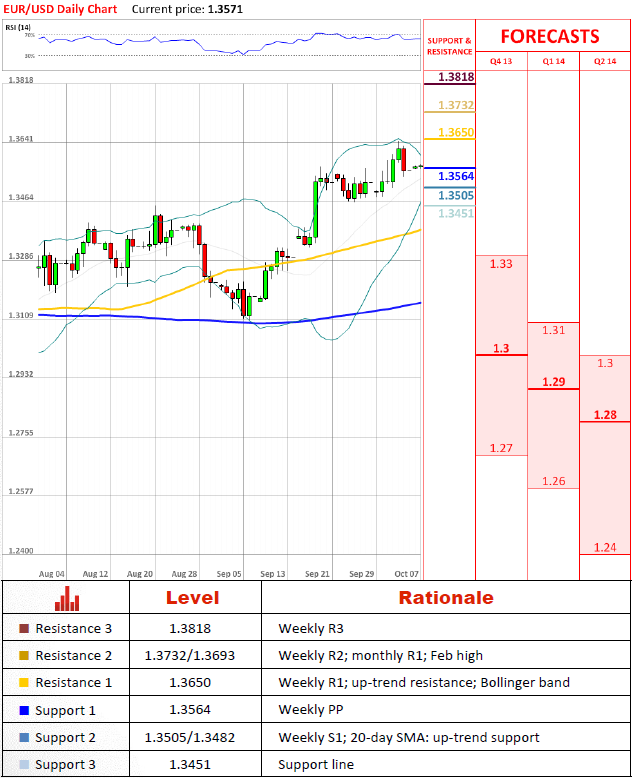
Task: Click the 1.3732 resistance level marker
Action: pyautogui.click(x=456, y=105)
